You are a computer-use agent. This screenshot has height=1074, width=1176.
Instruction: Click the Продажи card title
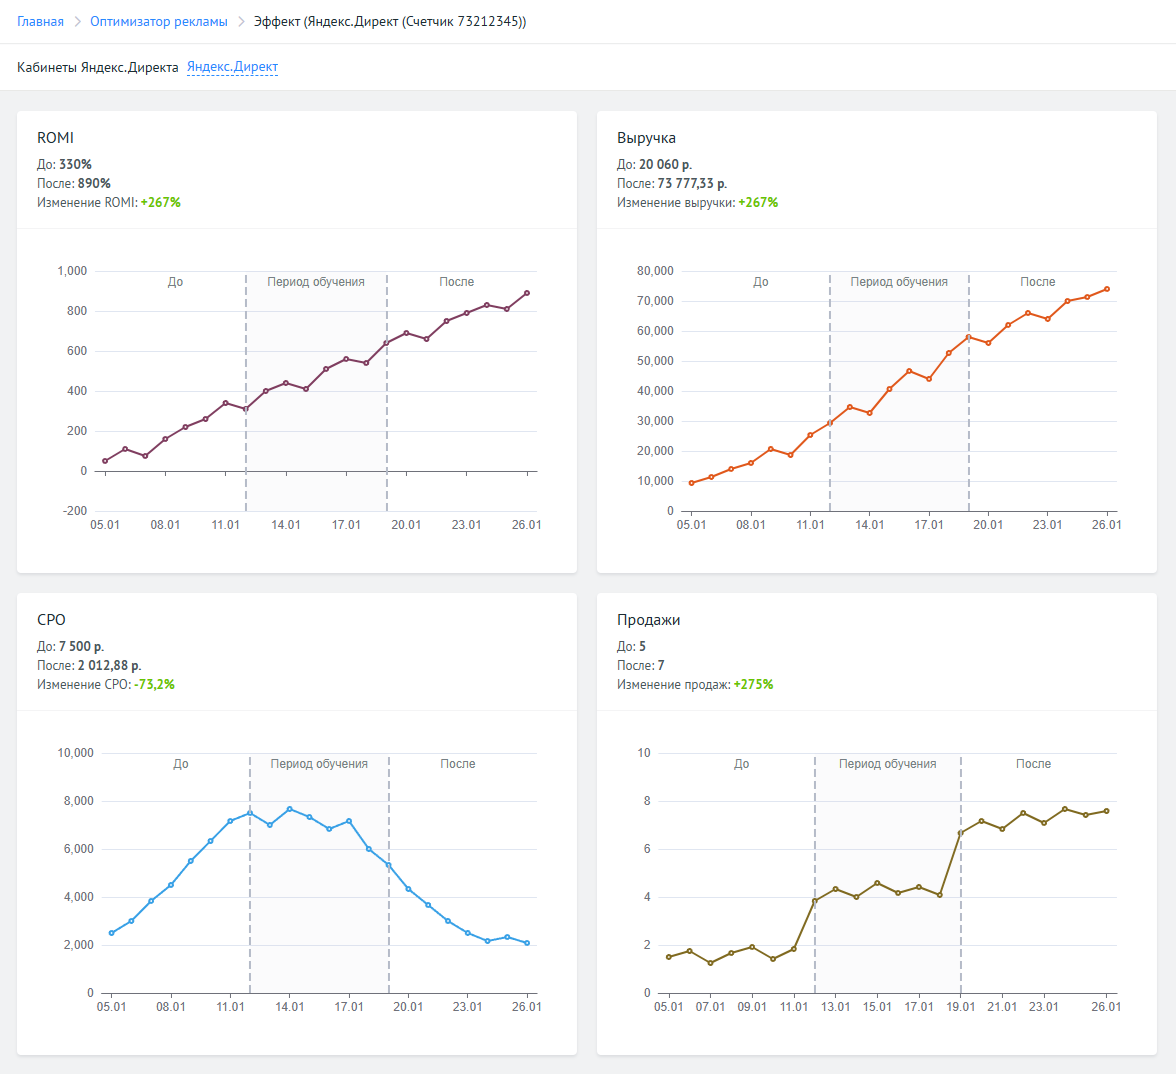point(649,620)
